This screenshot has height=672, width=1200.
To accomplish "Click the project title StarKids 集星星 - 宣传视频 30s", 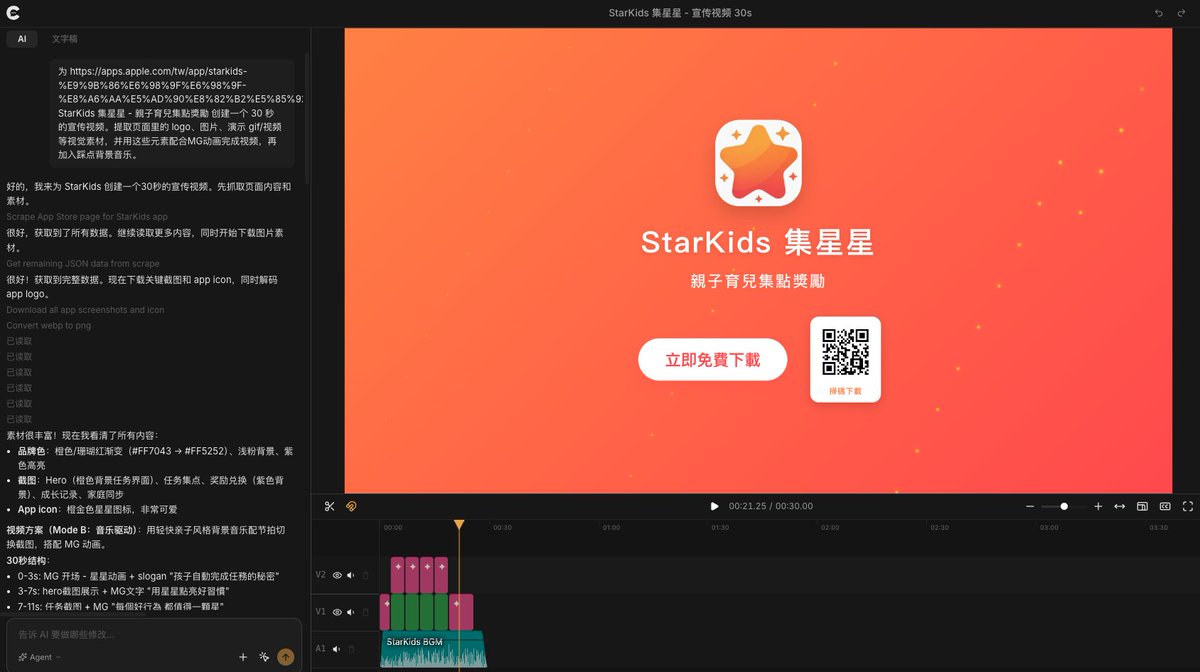I will 680,13.
